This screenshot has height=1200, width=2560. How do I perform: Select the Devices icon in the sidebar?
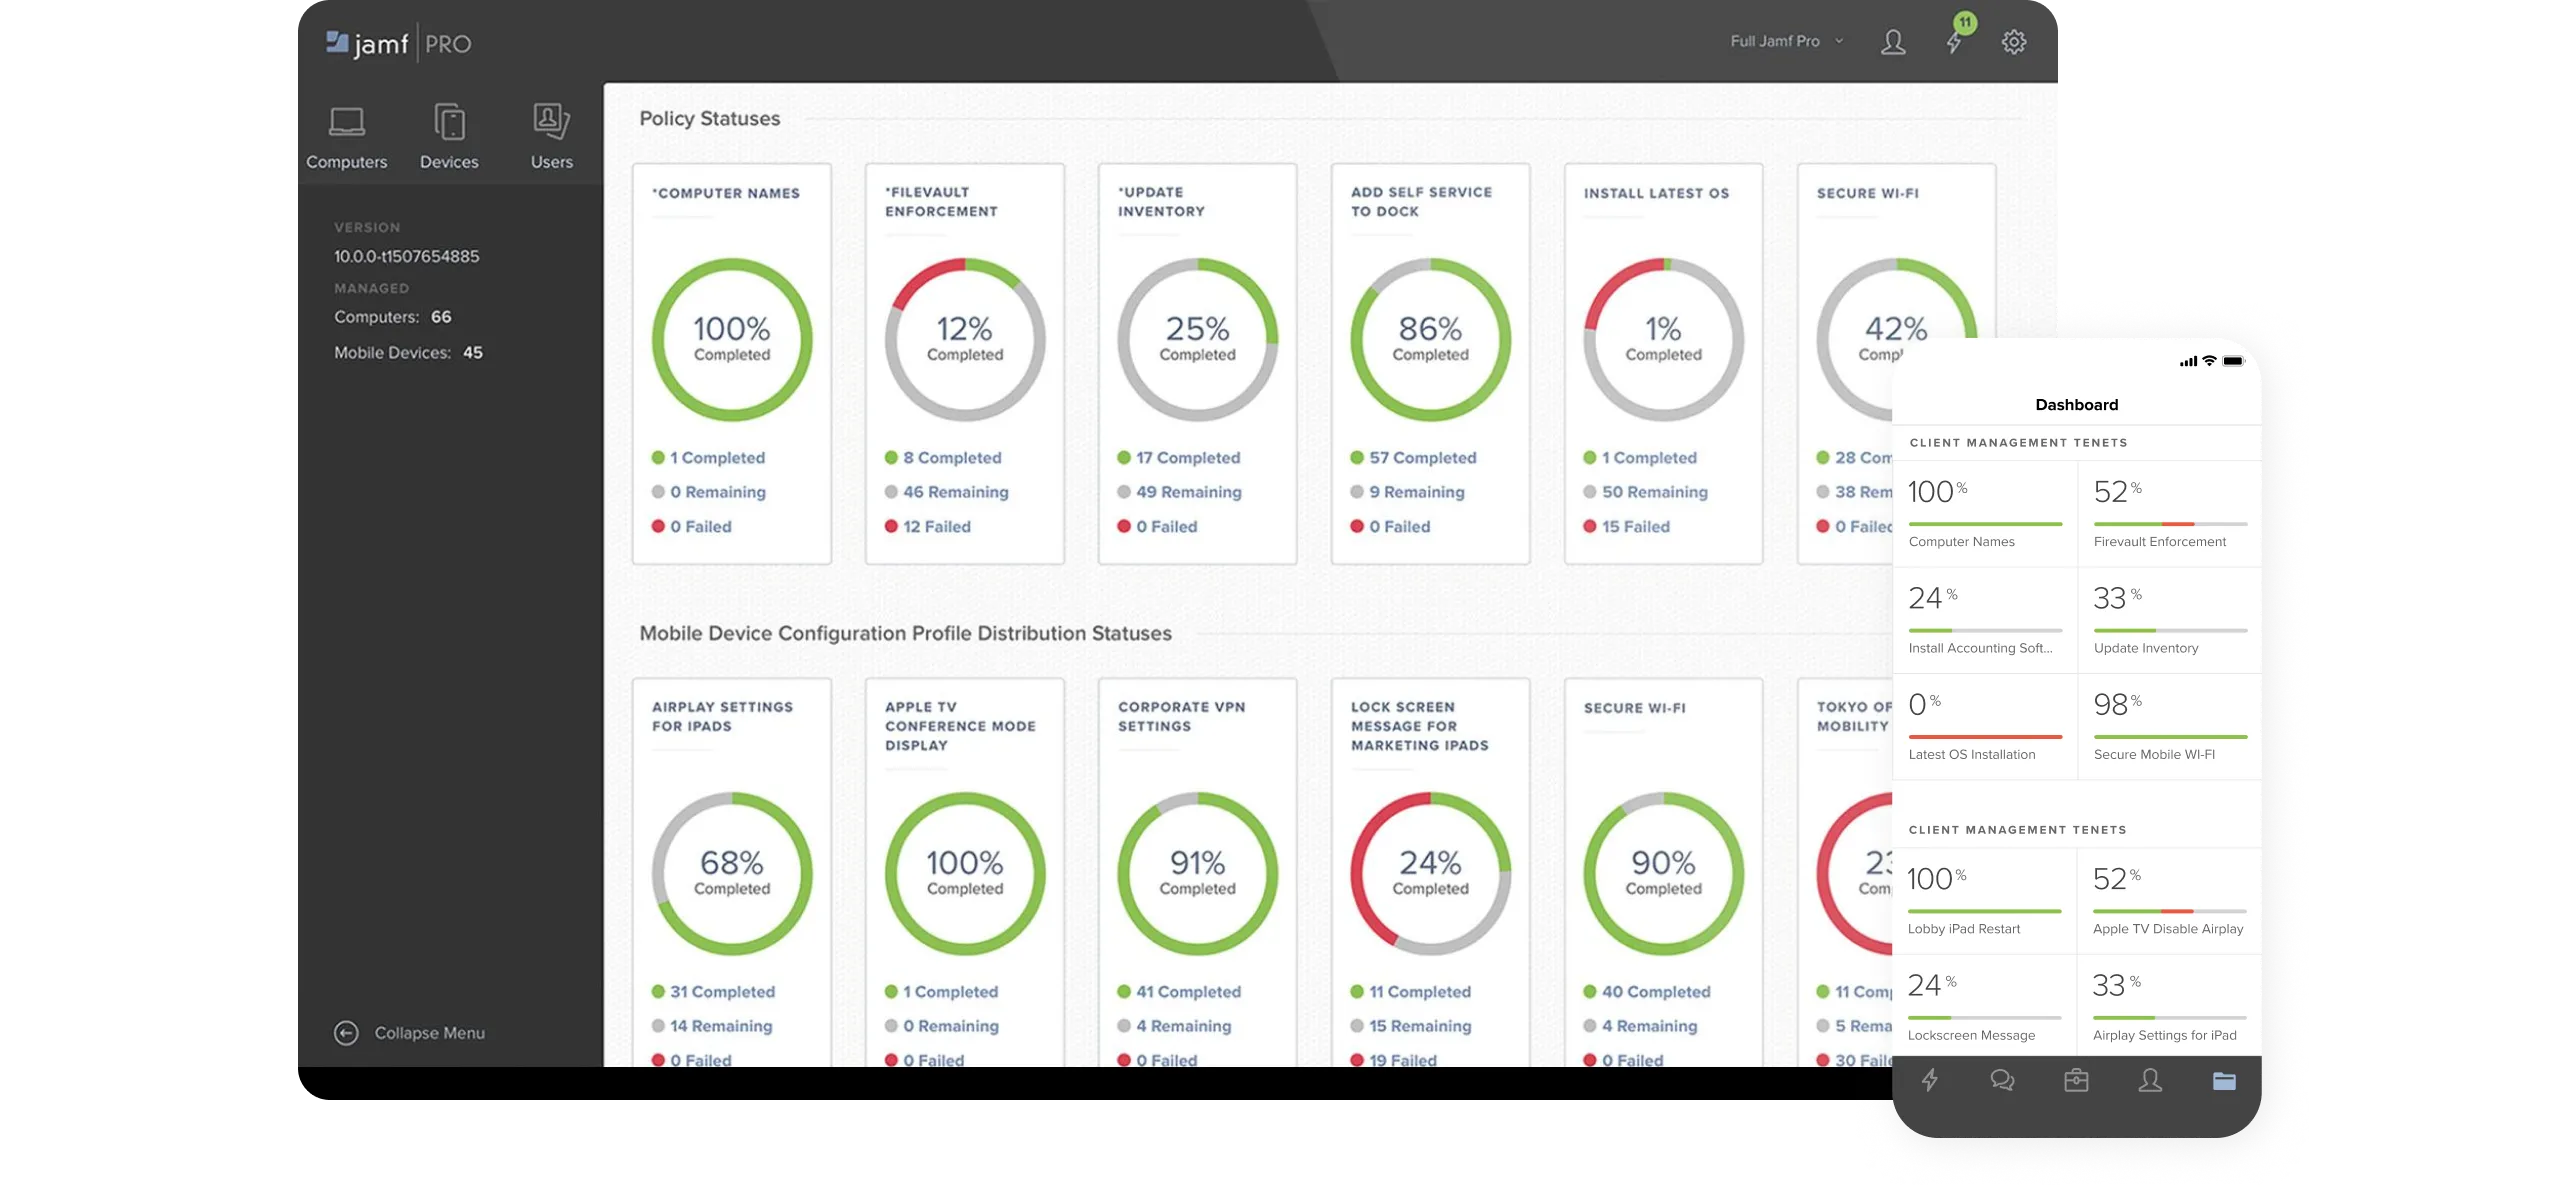450,135
